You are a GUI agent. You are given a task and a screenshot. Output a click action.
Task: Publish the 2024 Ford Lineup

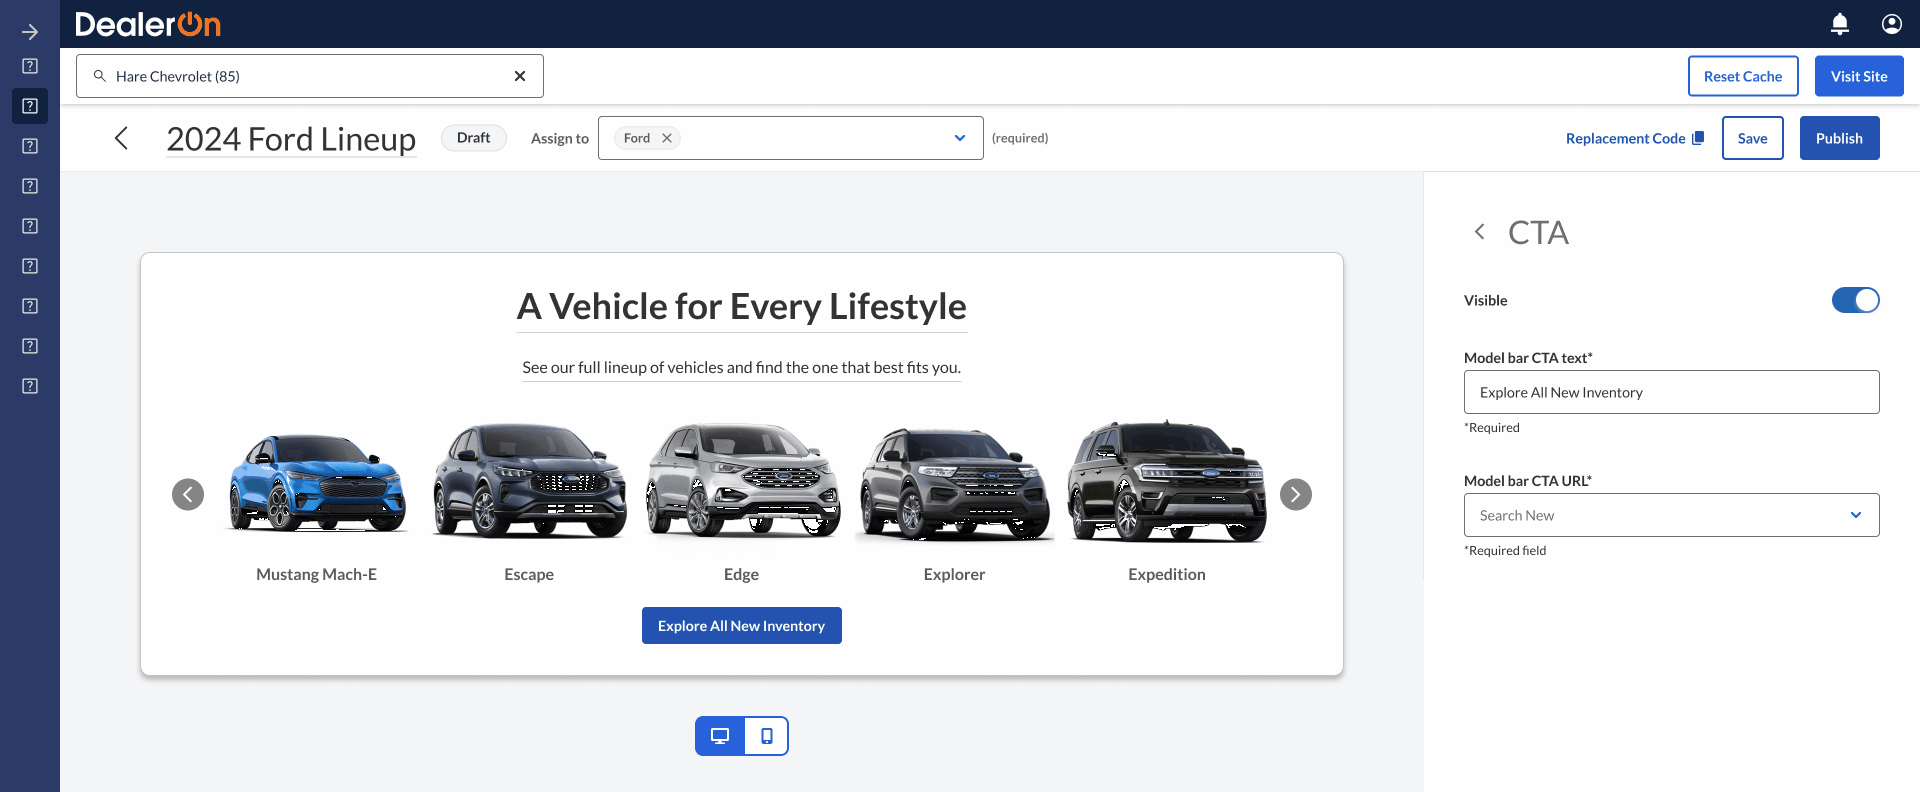[x=1839, y=138]
